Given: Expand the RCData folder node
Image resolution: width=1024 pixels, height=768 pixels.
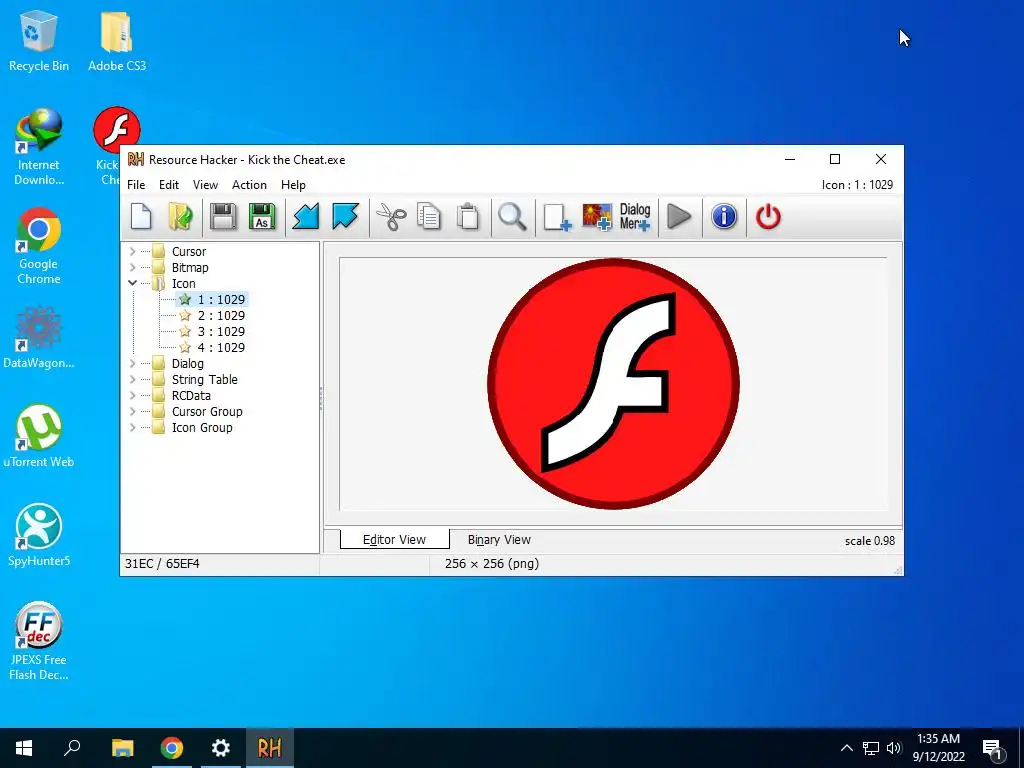Looking at the screenshot, I should [x=133, y=395].
